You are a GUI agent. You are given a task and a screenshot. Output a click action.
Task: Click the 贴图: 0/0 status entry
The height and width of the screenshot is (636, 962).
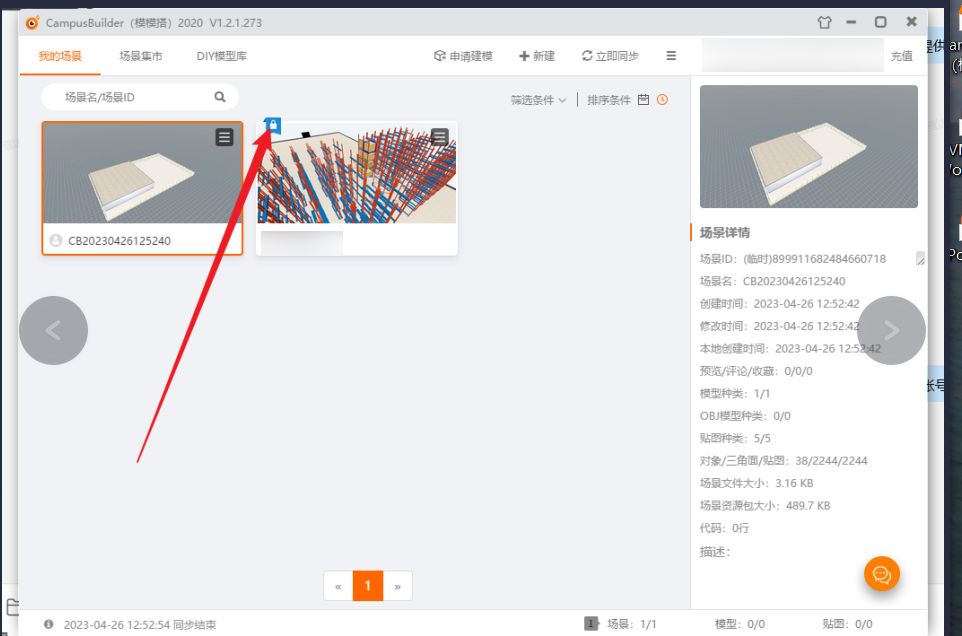click(x=847, y=624)
